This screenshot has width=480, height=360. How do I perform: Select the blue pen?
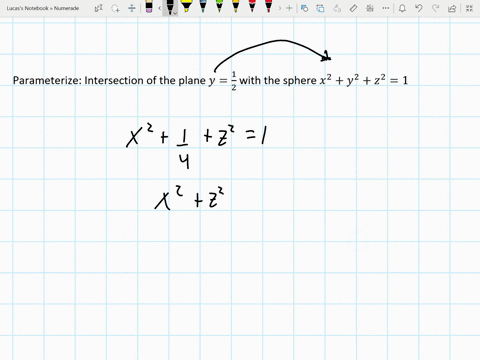click(x=203, y=7)
